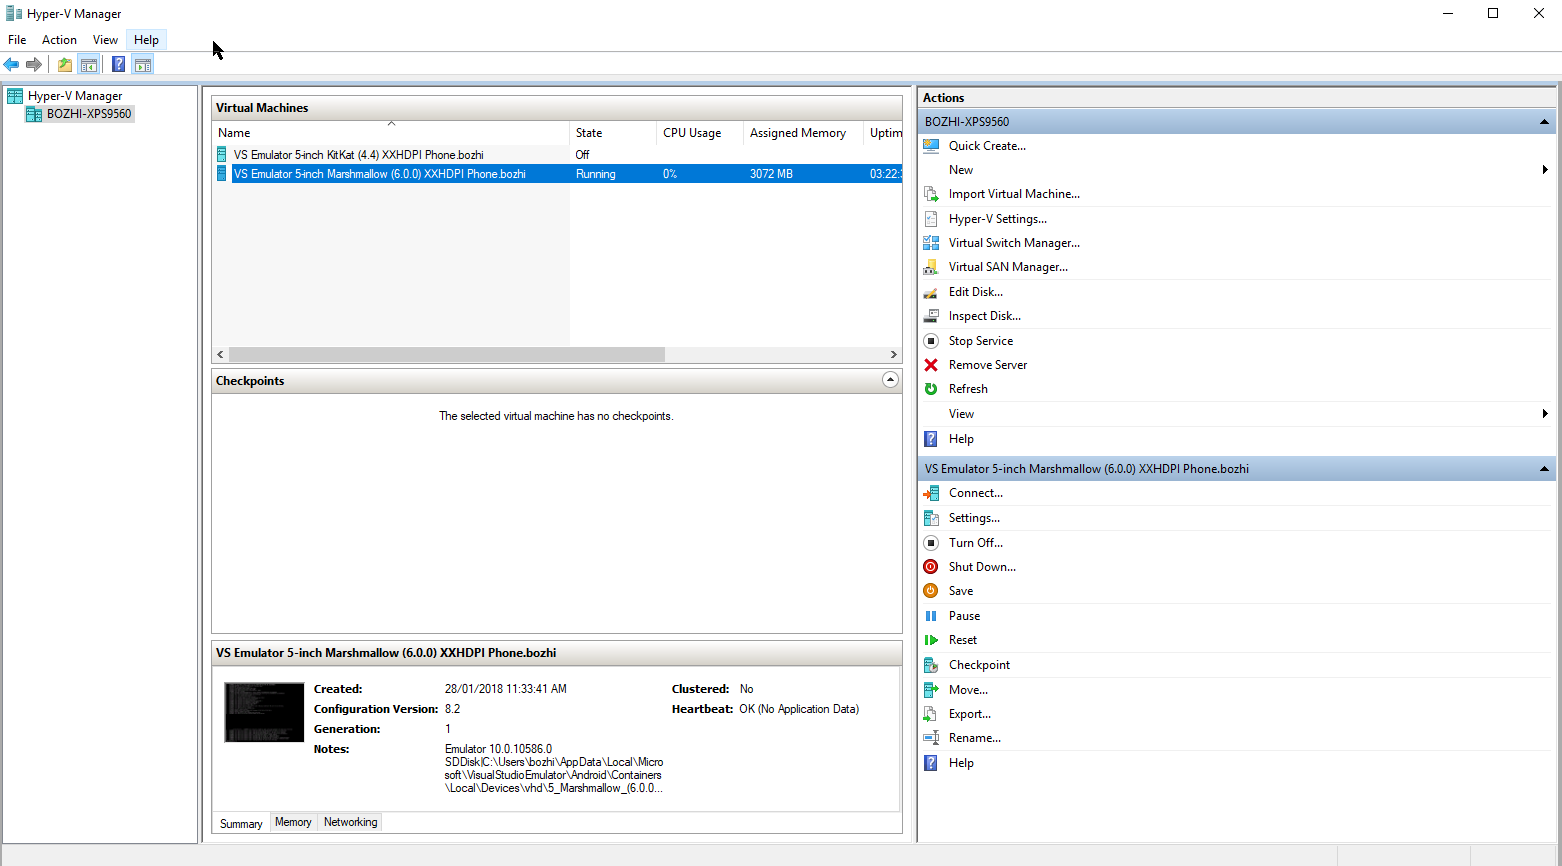Select the BOZHI-XPS9560 server node
Image resolution: width=1562 pixels, height=866 pixels.
click(x=89, y=114)
